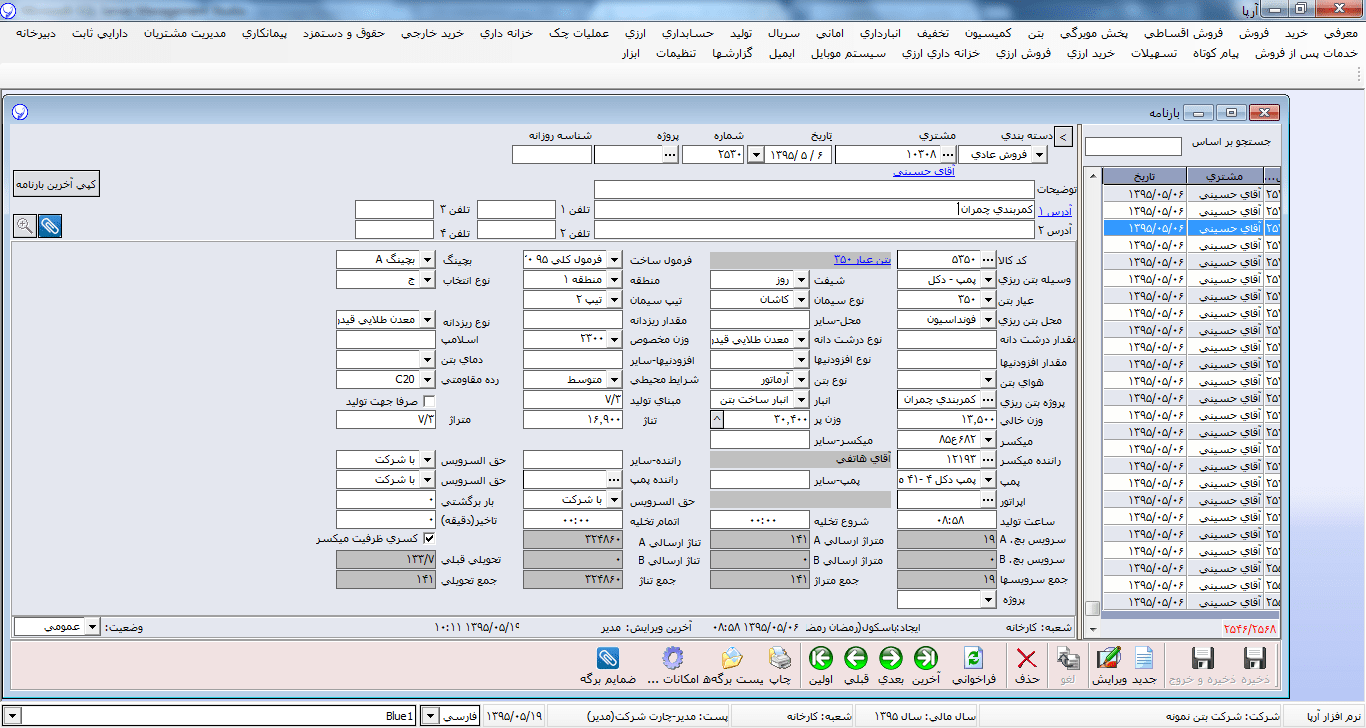Click ویرایش (edit) icon
This screenshot has height=728, width=1366.
tap(1108, 658)
